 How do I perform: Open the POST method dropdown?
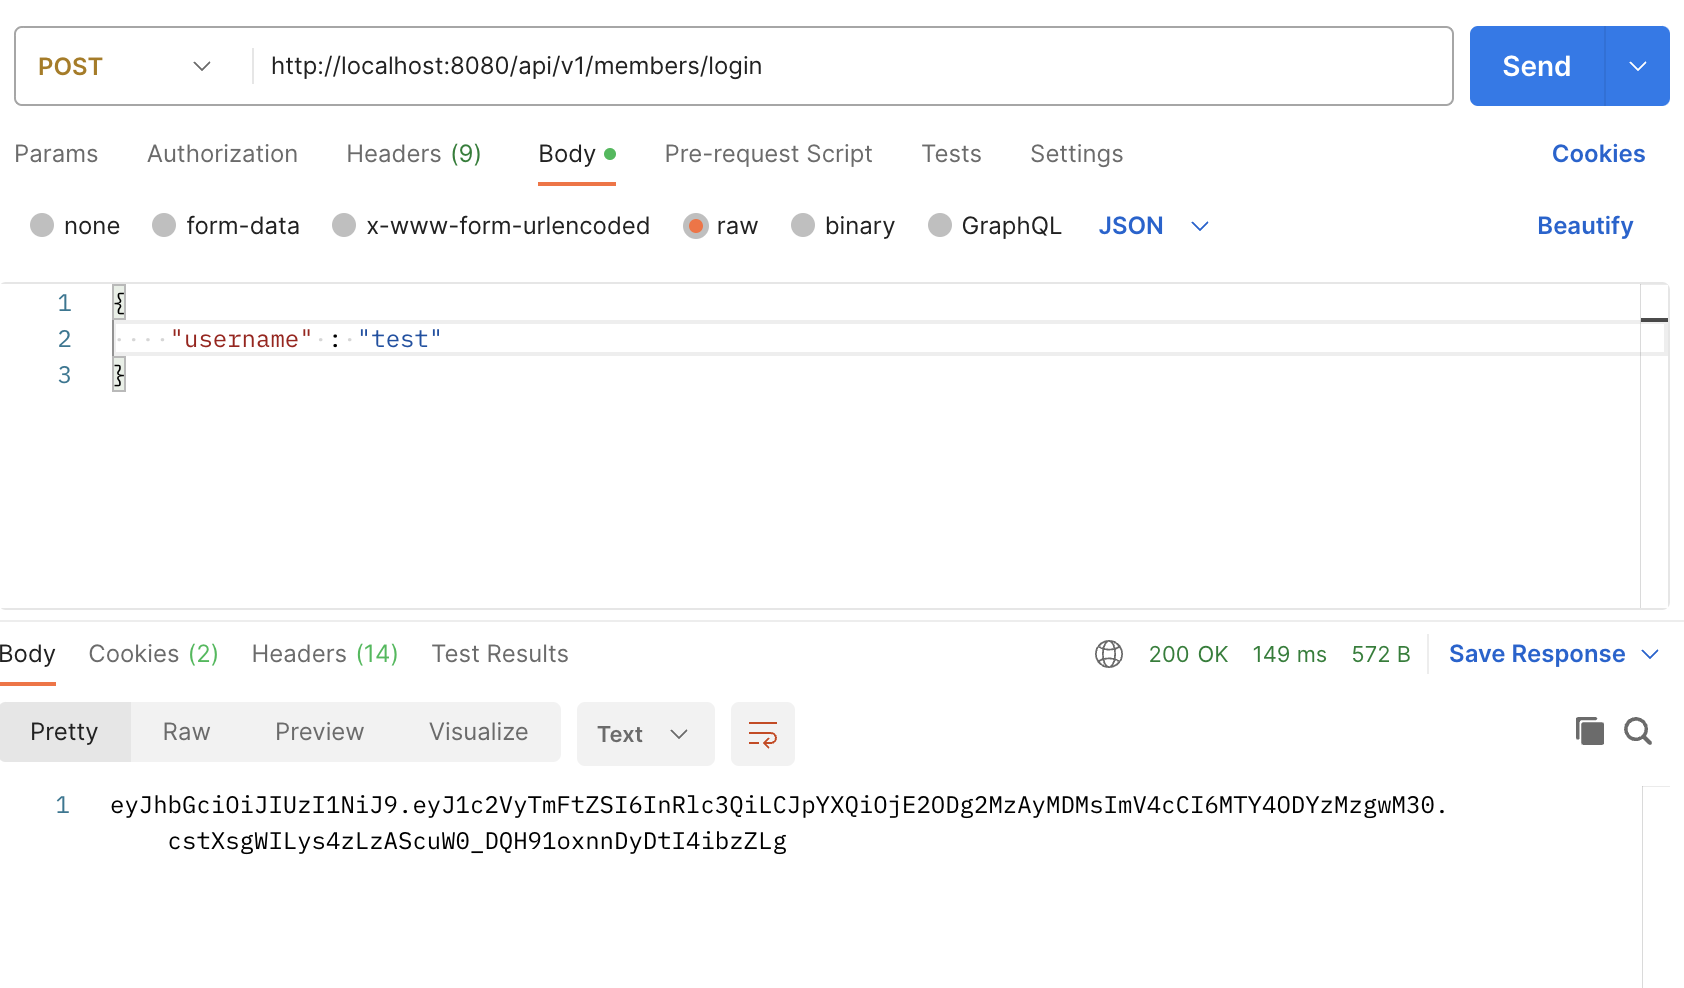coord(125,66)
